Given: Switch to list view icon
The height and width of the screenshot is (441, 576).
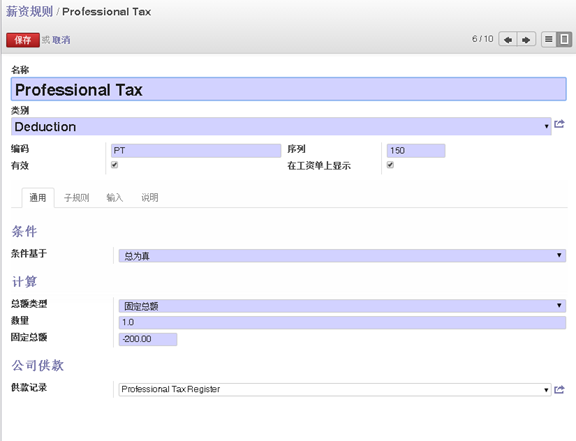Looking at the screenshot, I should [549, 39].
